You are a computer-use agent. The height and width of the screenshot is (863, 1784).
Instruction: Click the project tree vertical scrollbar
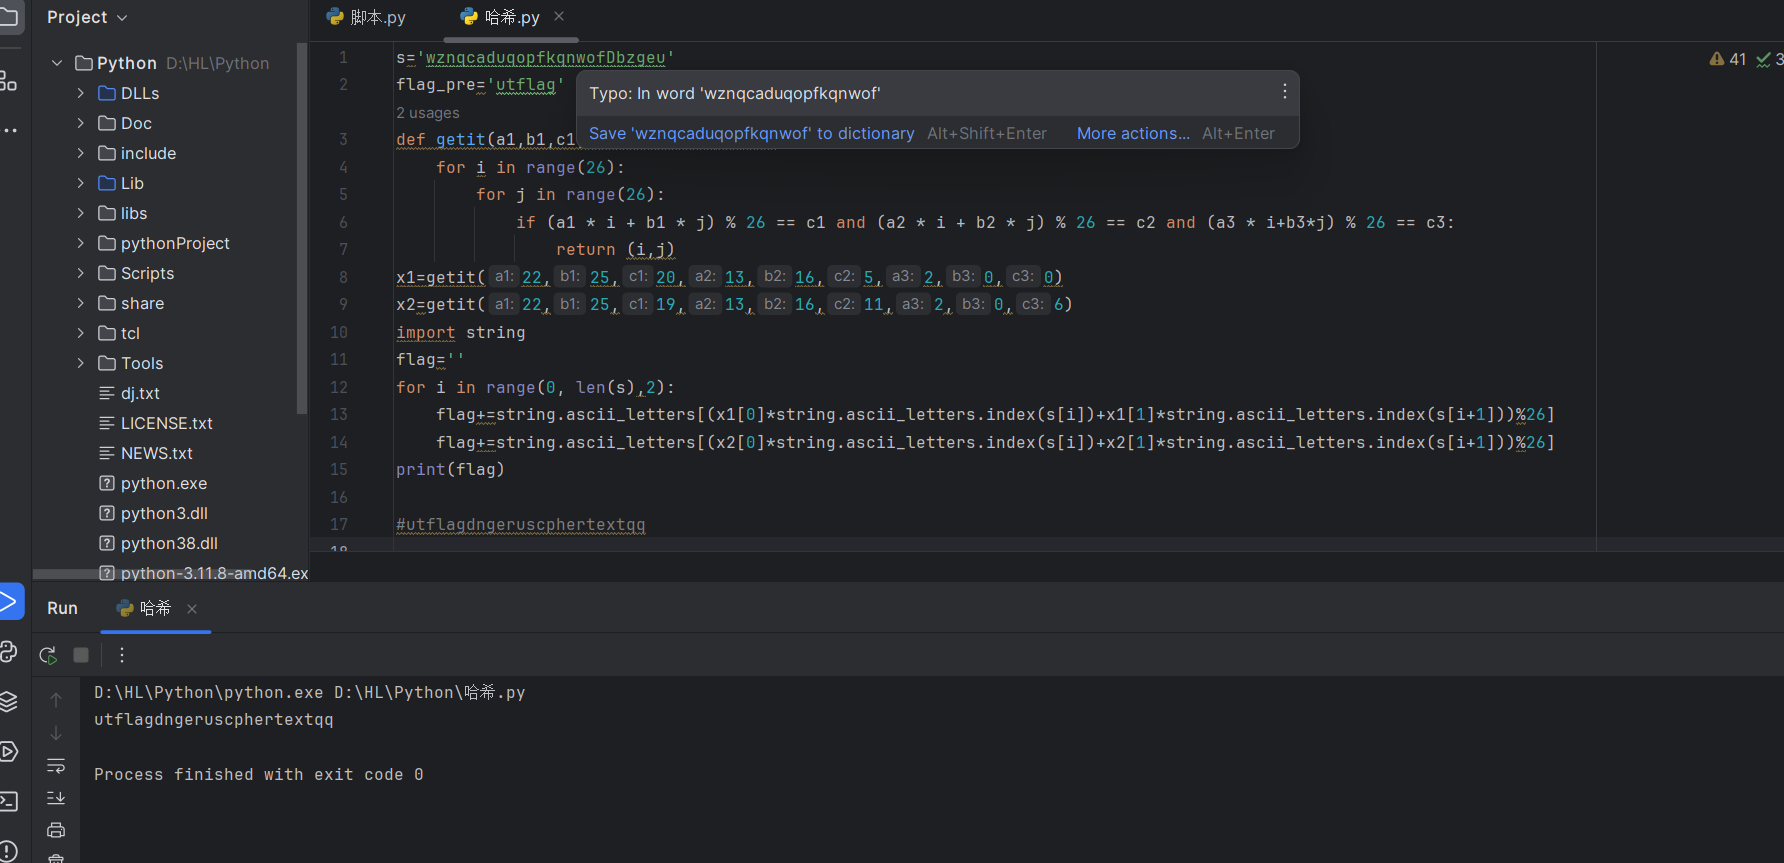(302, 228)
